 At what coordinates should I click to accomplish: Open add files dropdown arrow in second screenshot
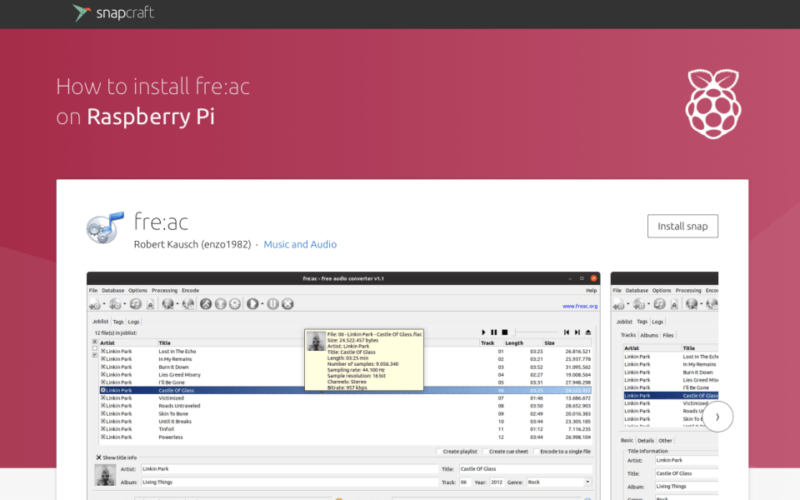[628, 304]
